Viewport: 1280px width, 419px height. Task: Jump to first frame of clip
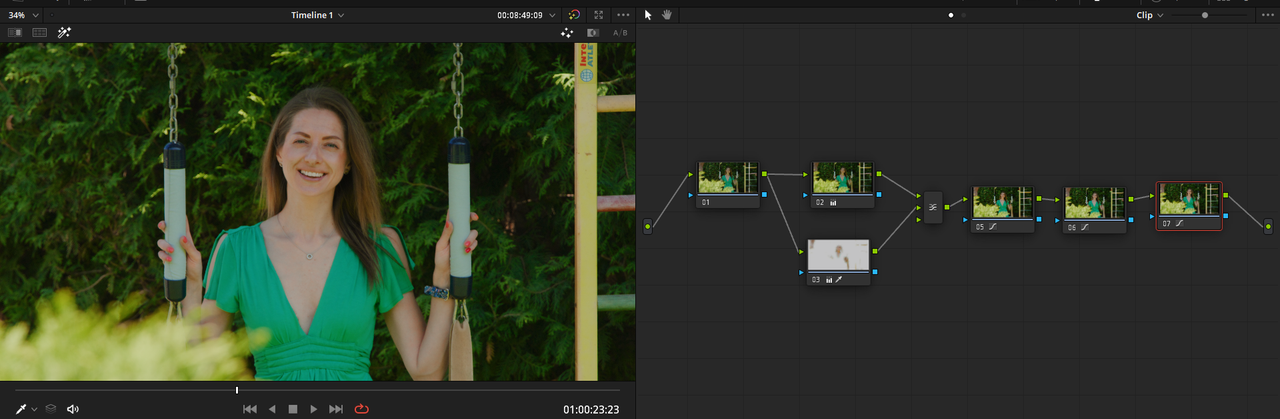point(249,409)
